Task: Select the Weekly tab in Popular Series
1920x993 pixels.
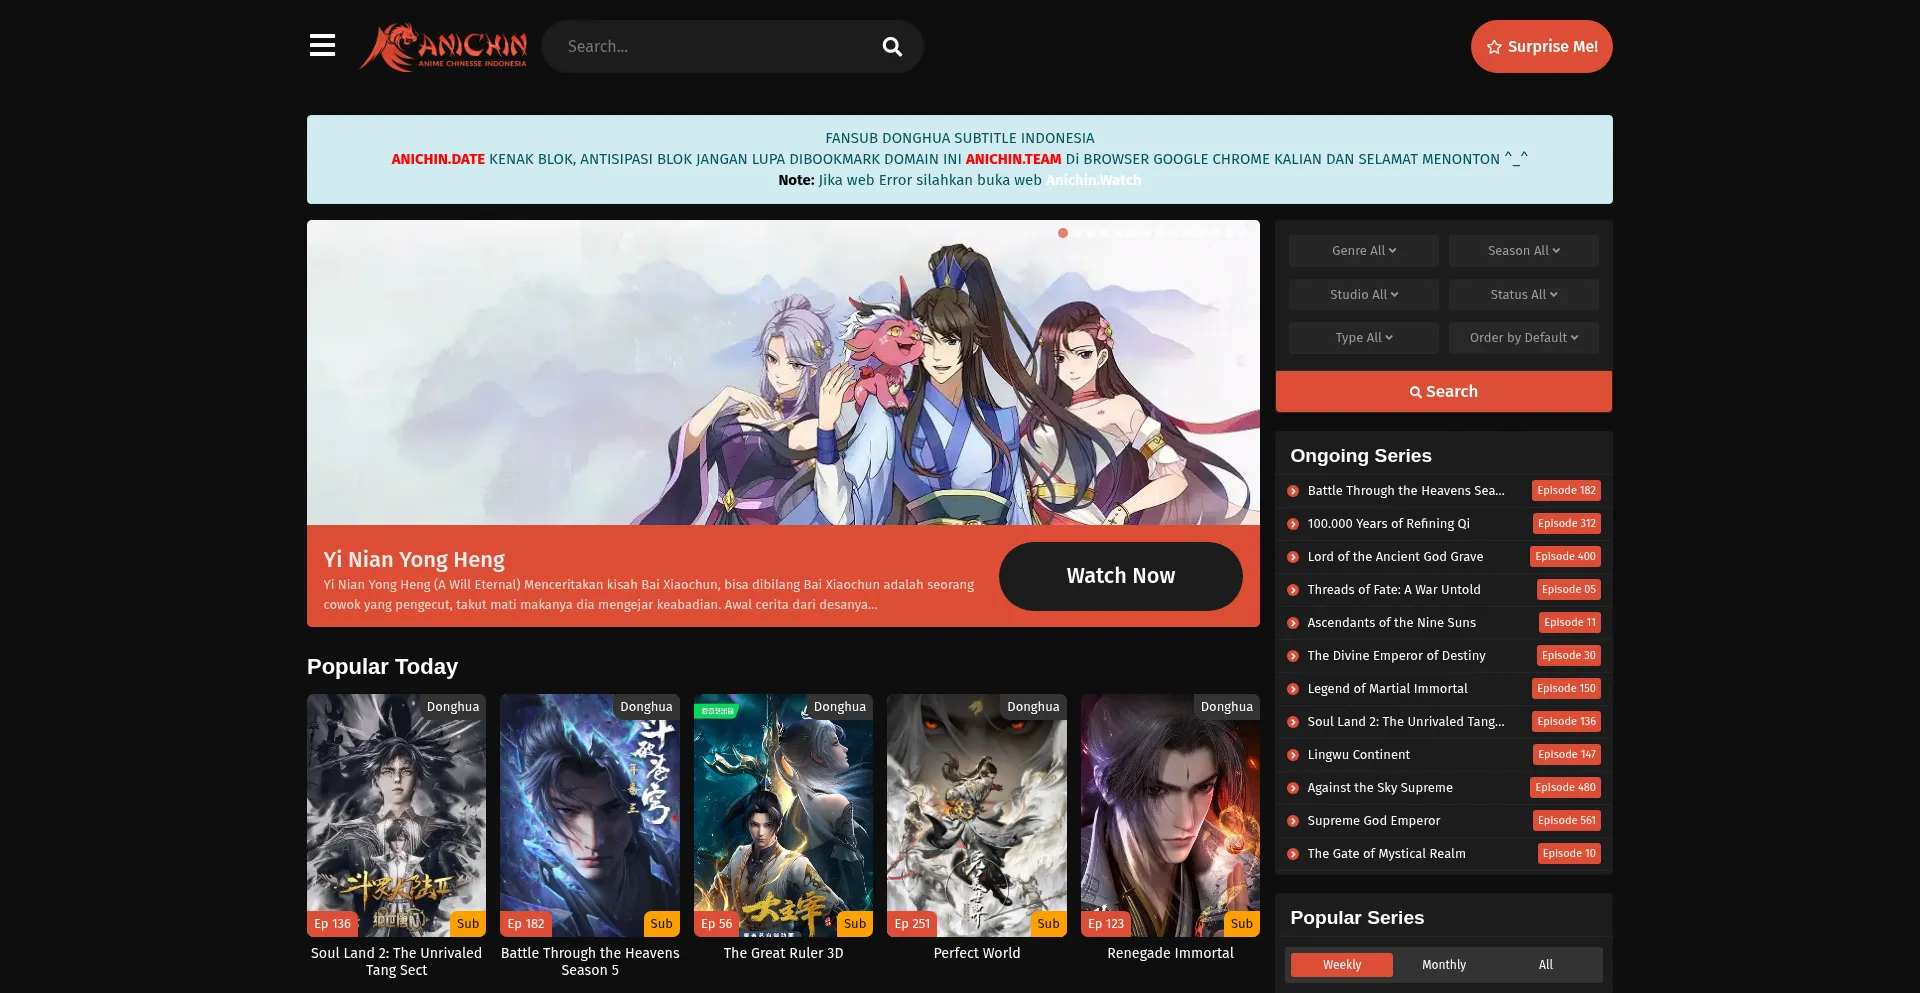Action: pyautogui.click(x=1341, y=965)
